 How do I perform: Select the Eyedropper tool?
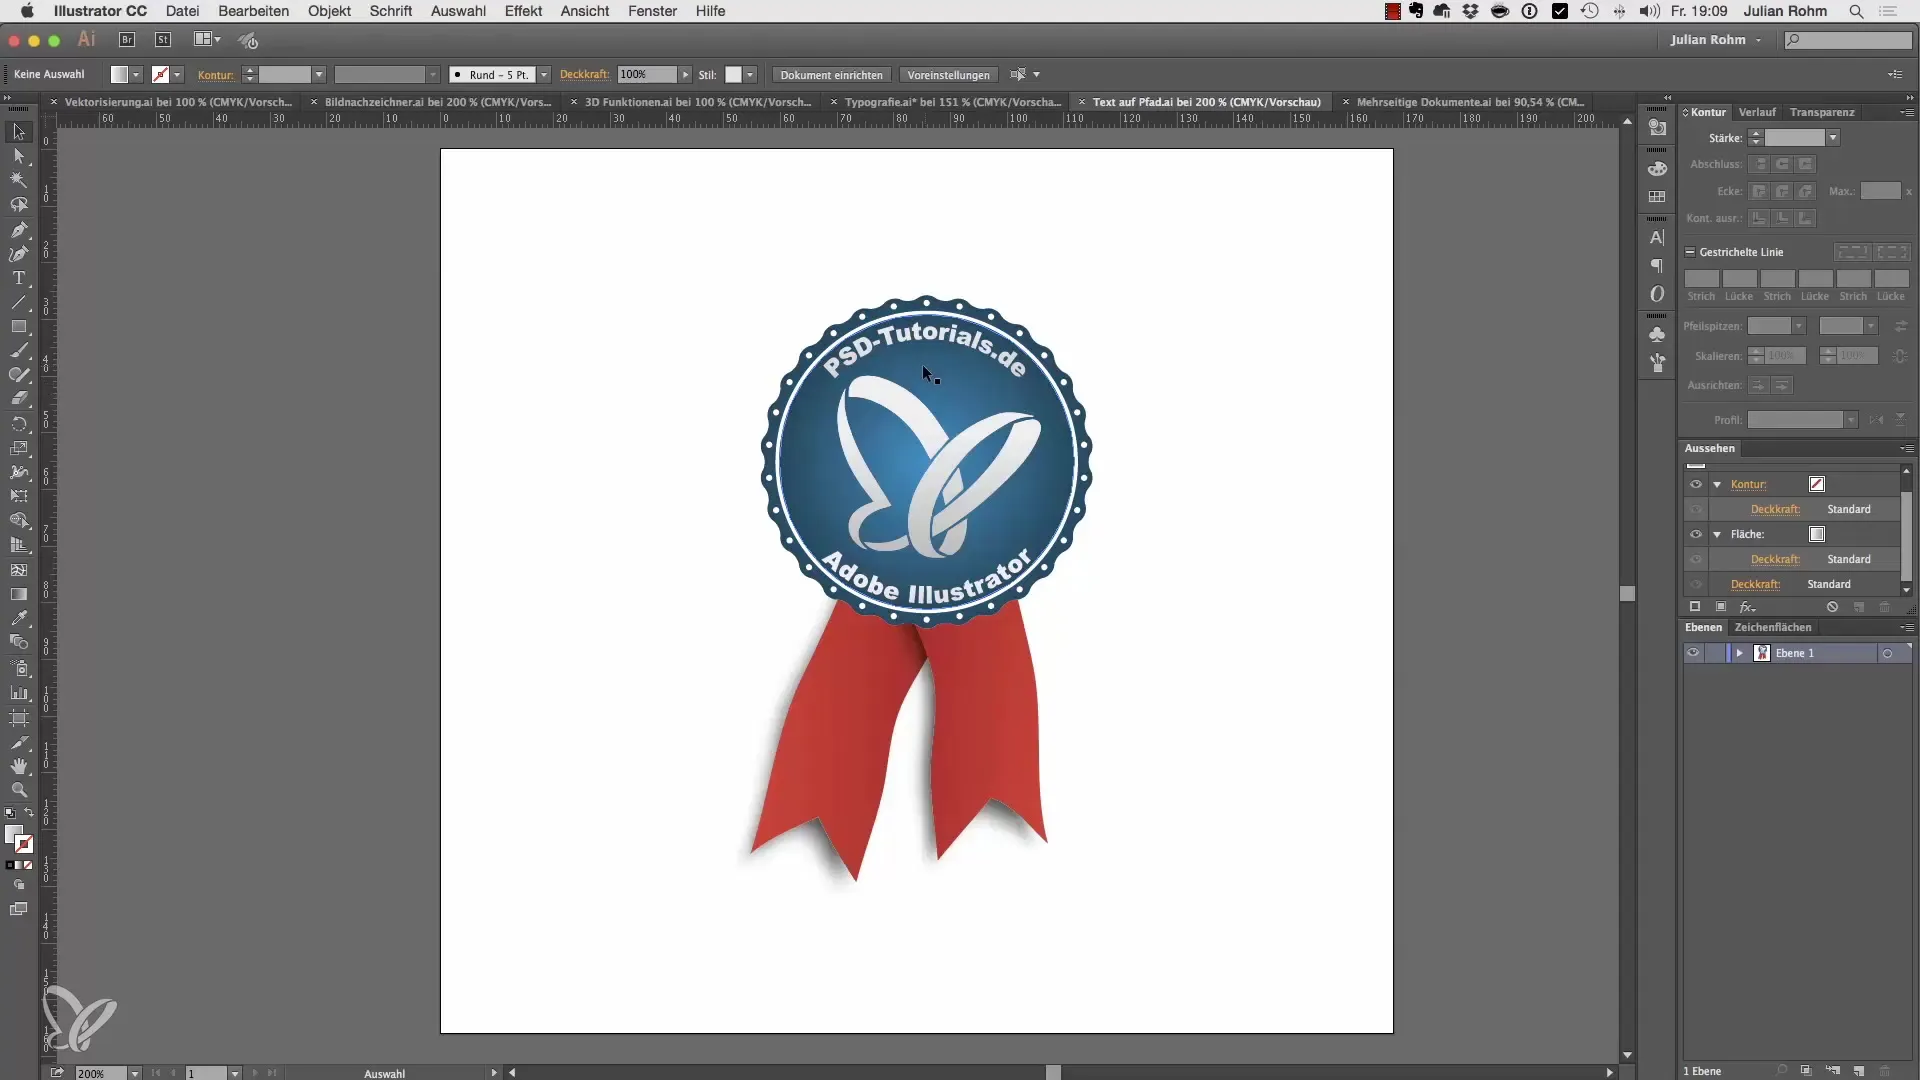18,618
